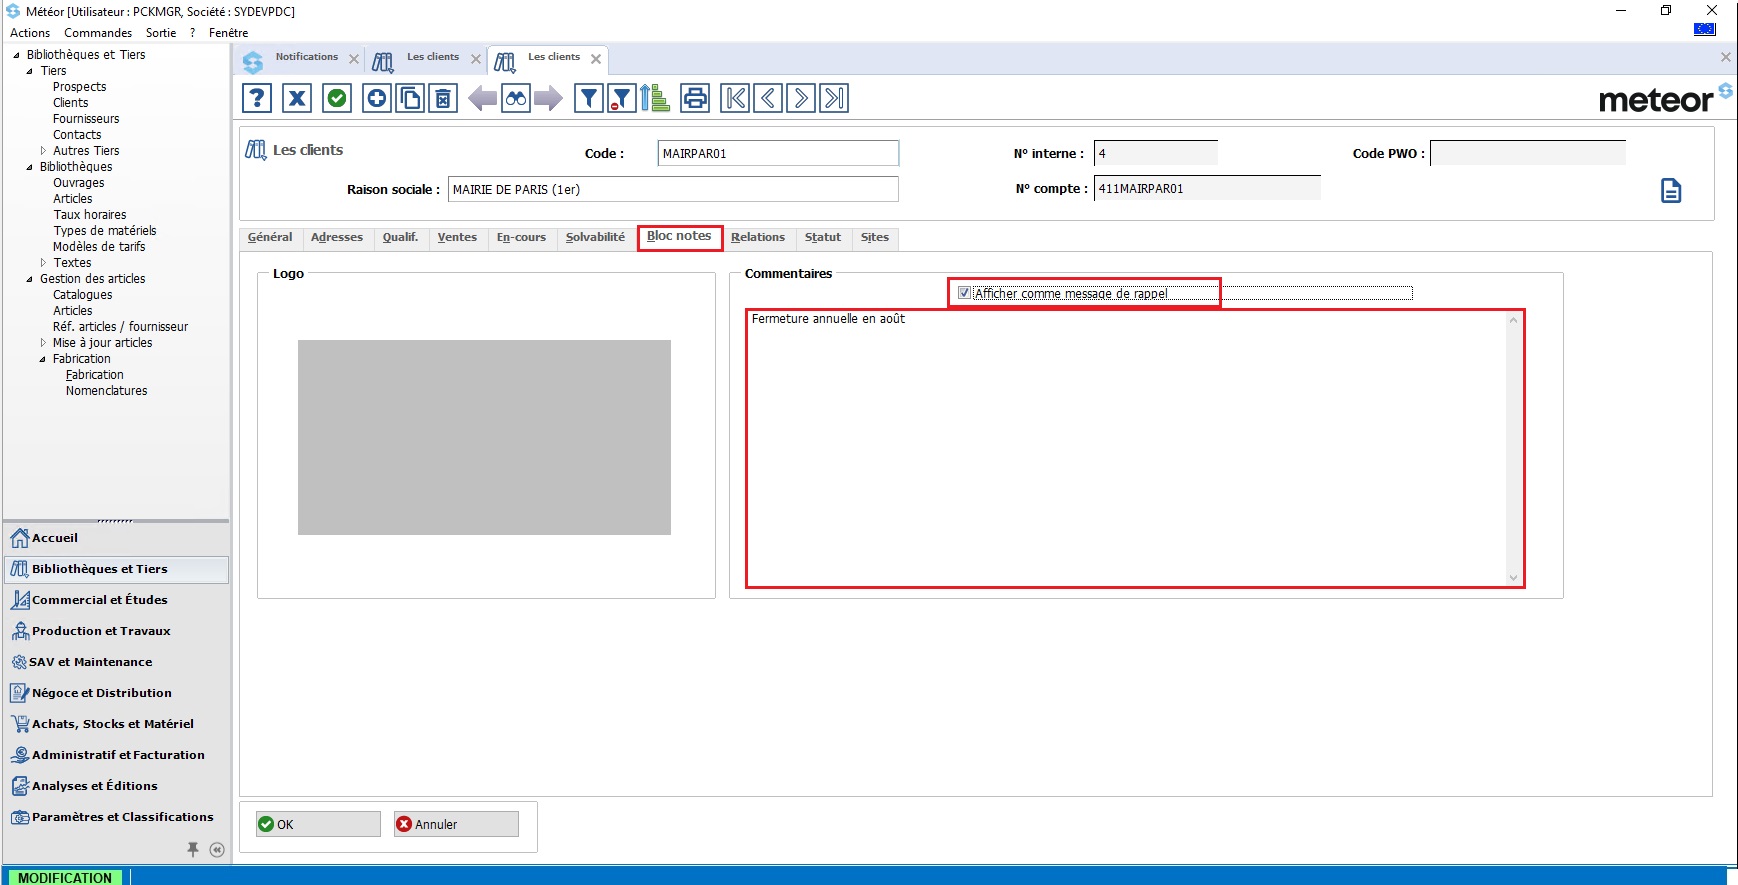Uncheck 'Afficher comme message de rappel'
The height and width of the screenshot is (885, 1738).
(964, 293)
